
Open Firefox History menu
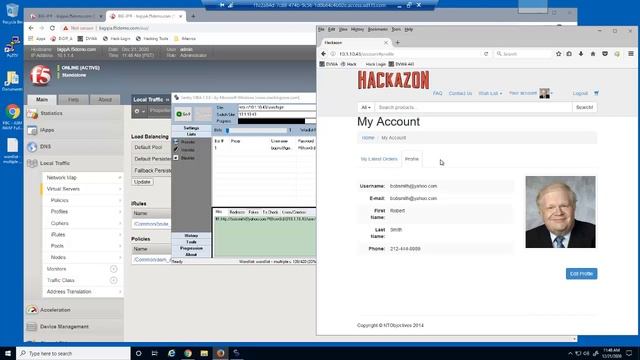tap(357, 29)
